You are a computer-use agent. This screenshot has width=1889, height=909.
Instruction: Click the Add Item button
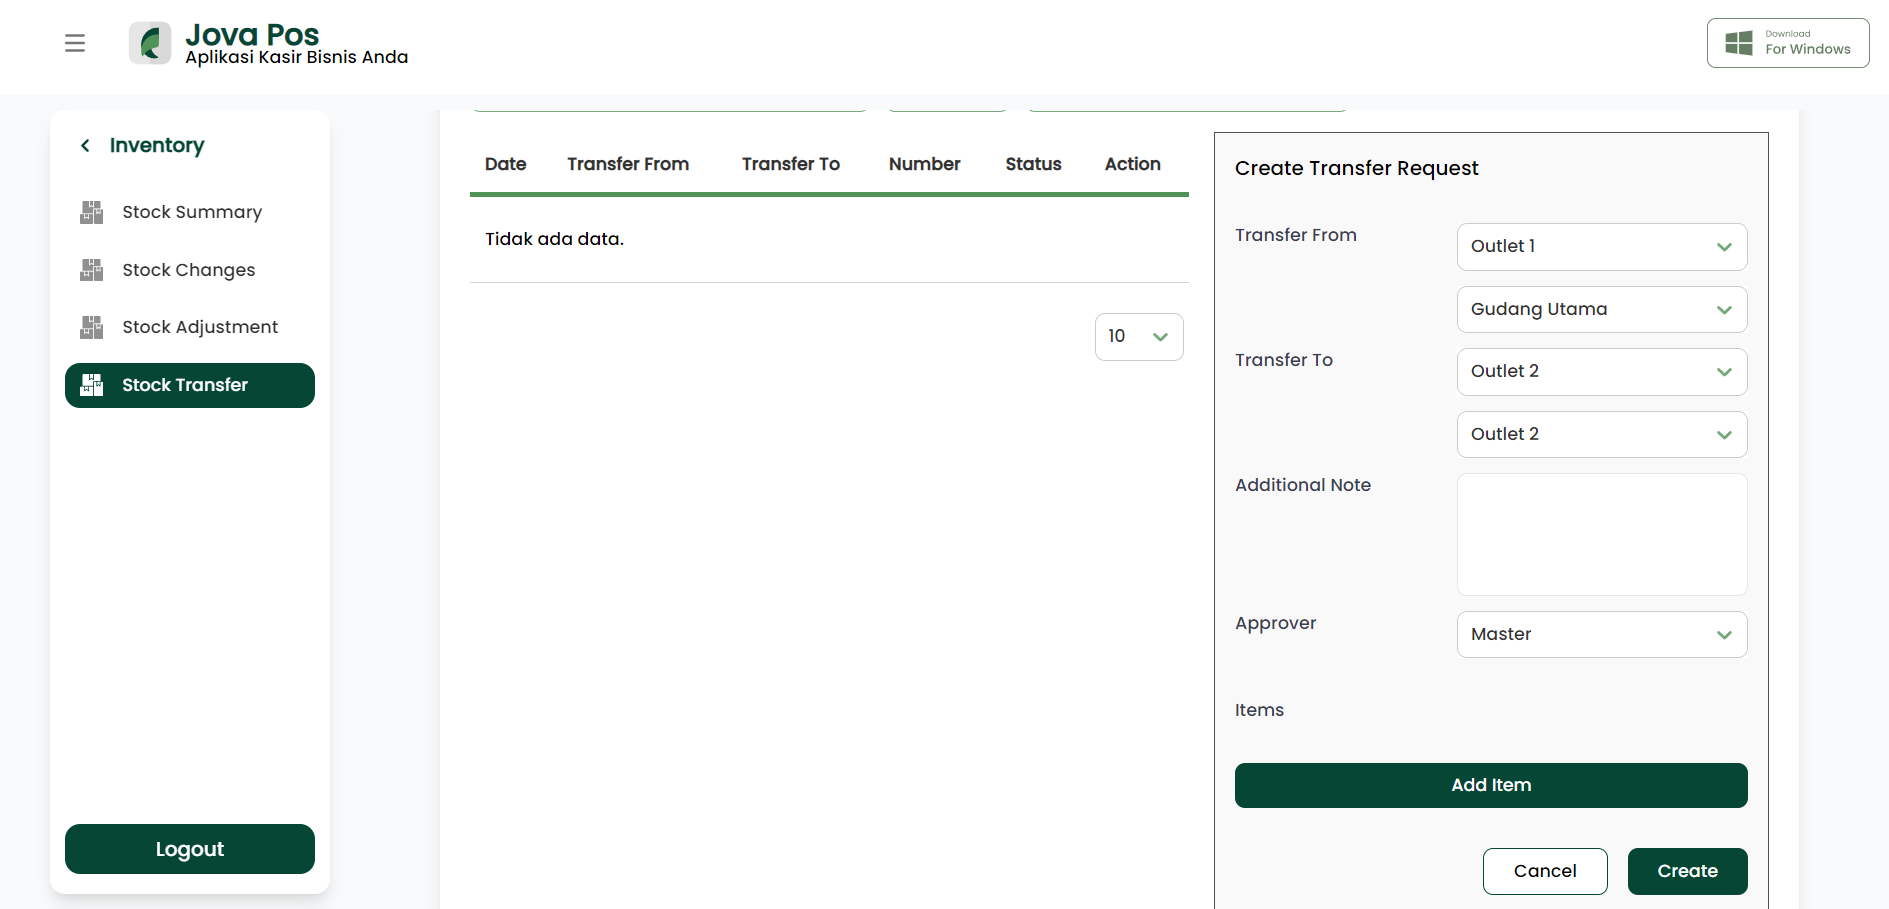click(1491, 785)
